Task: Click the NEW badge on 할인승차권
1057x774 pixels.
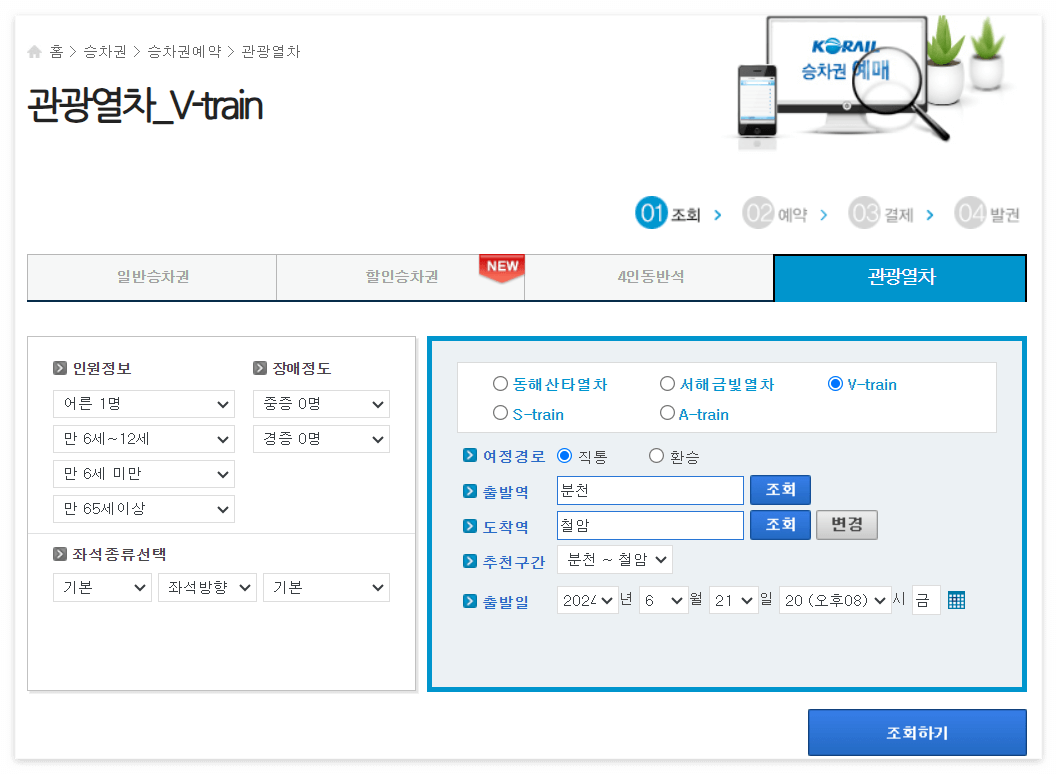Action: pos(500,266)
